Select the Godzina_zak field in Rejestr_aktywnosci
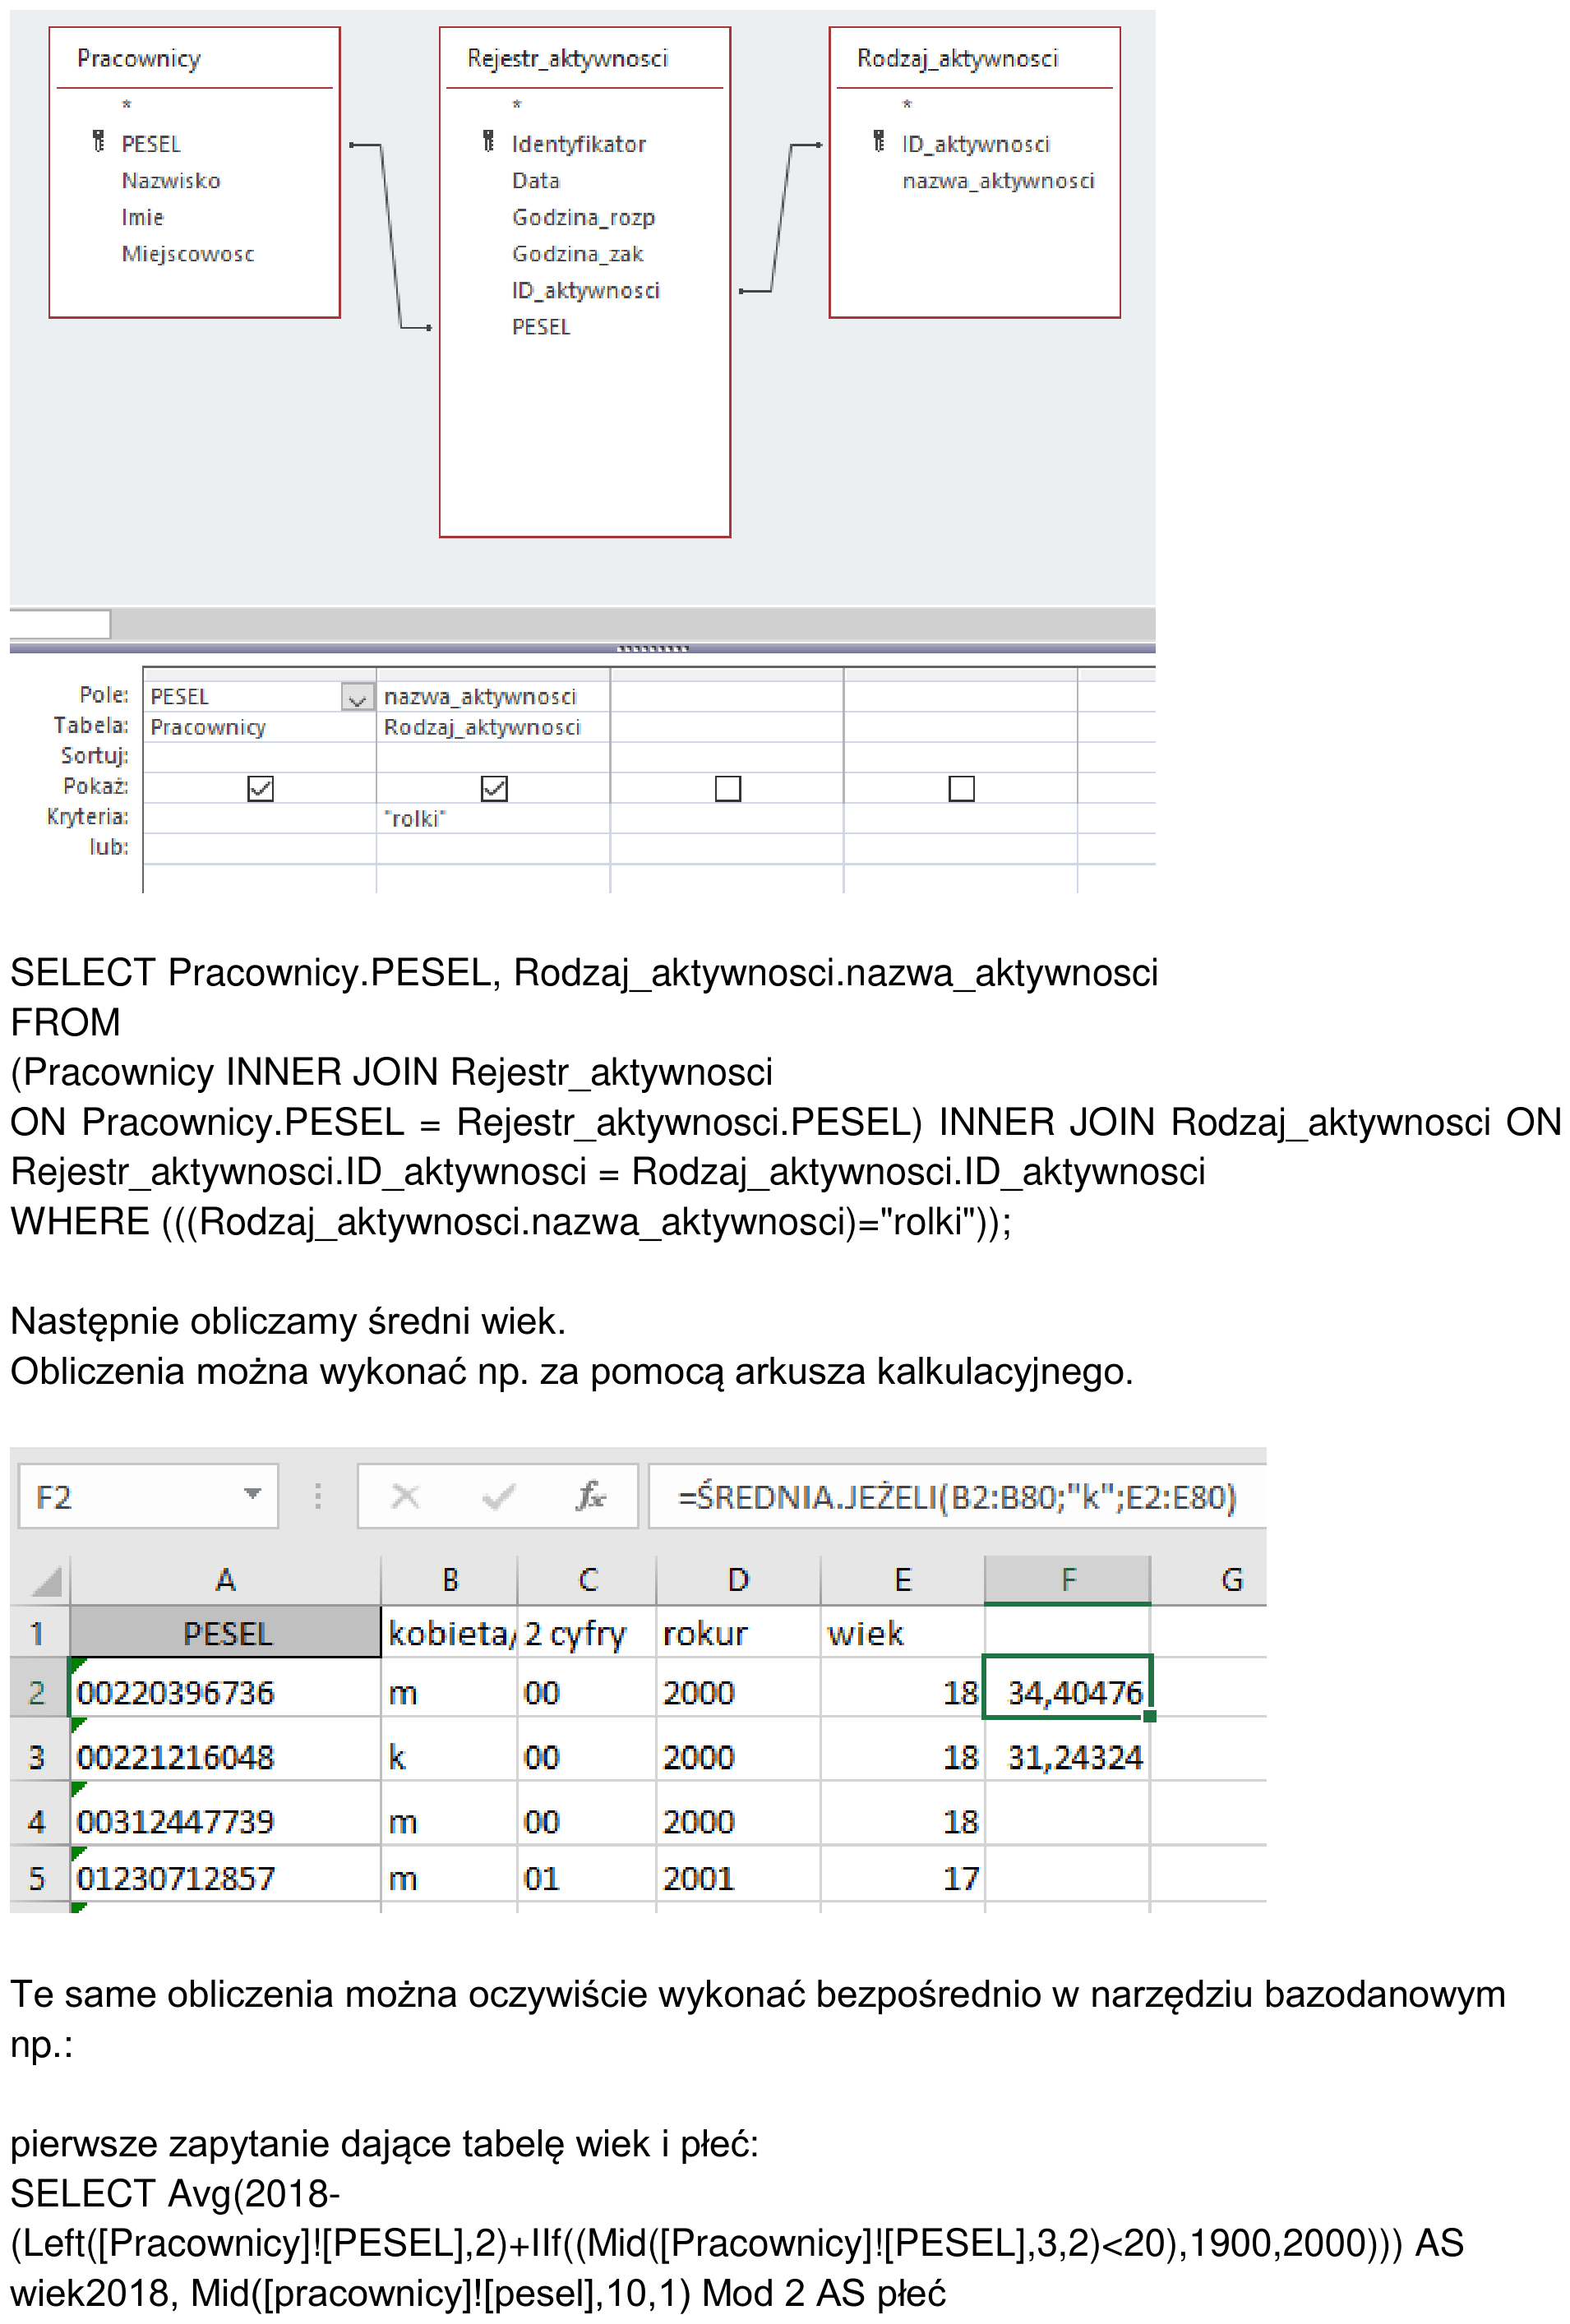1570x2324 pixels. tap(577, 254)
